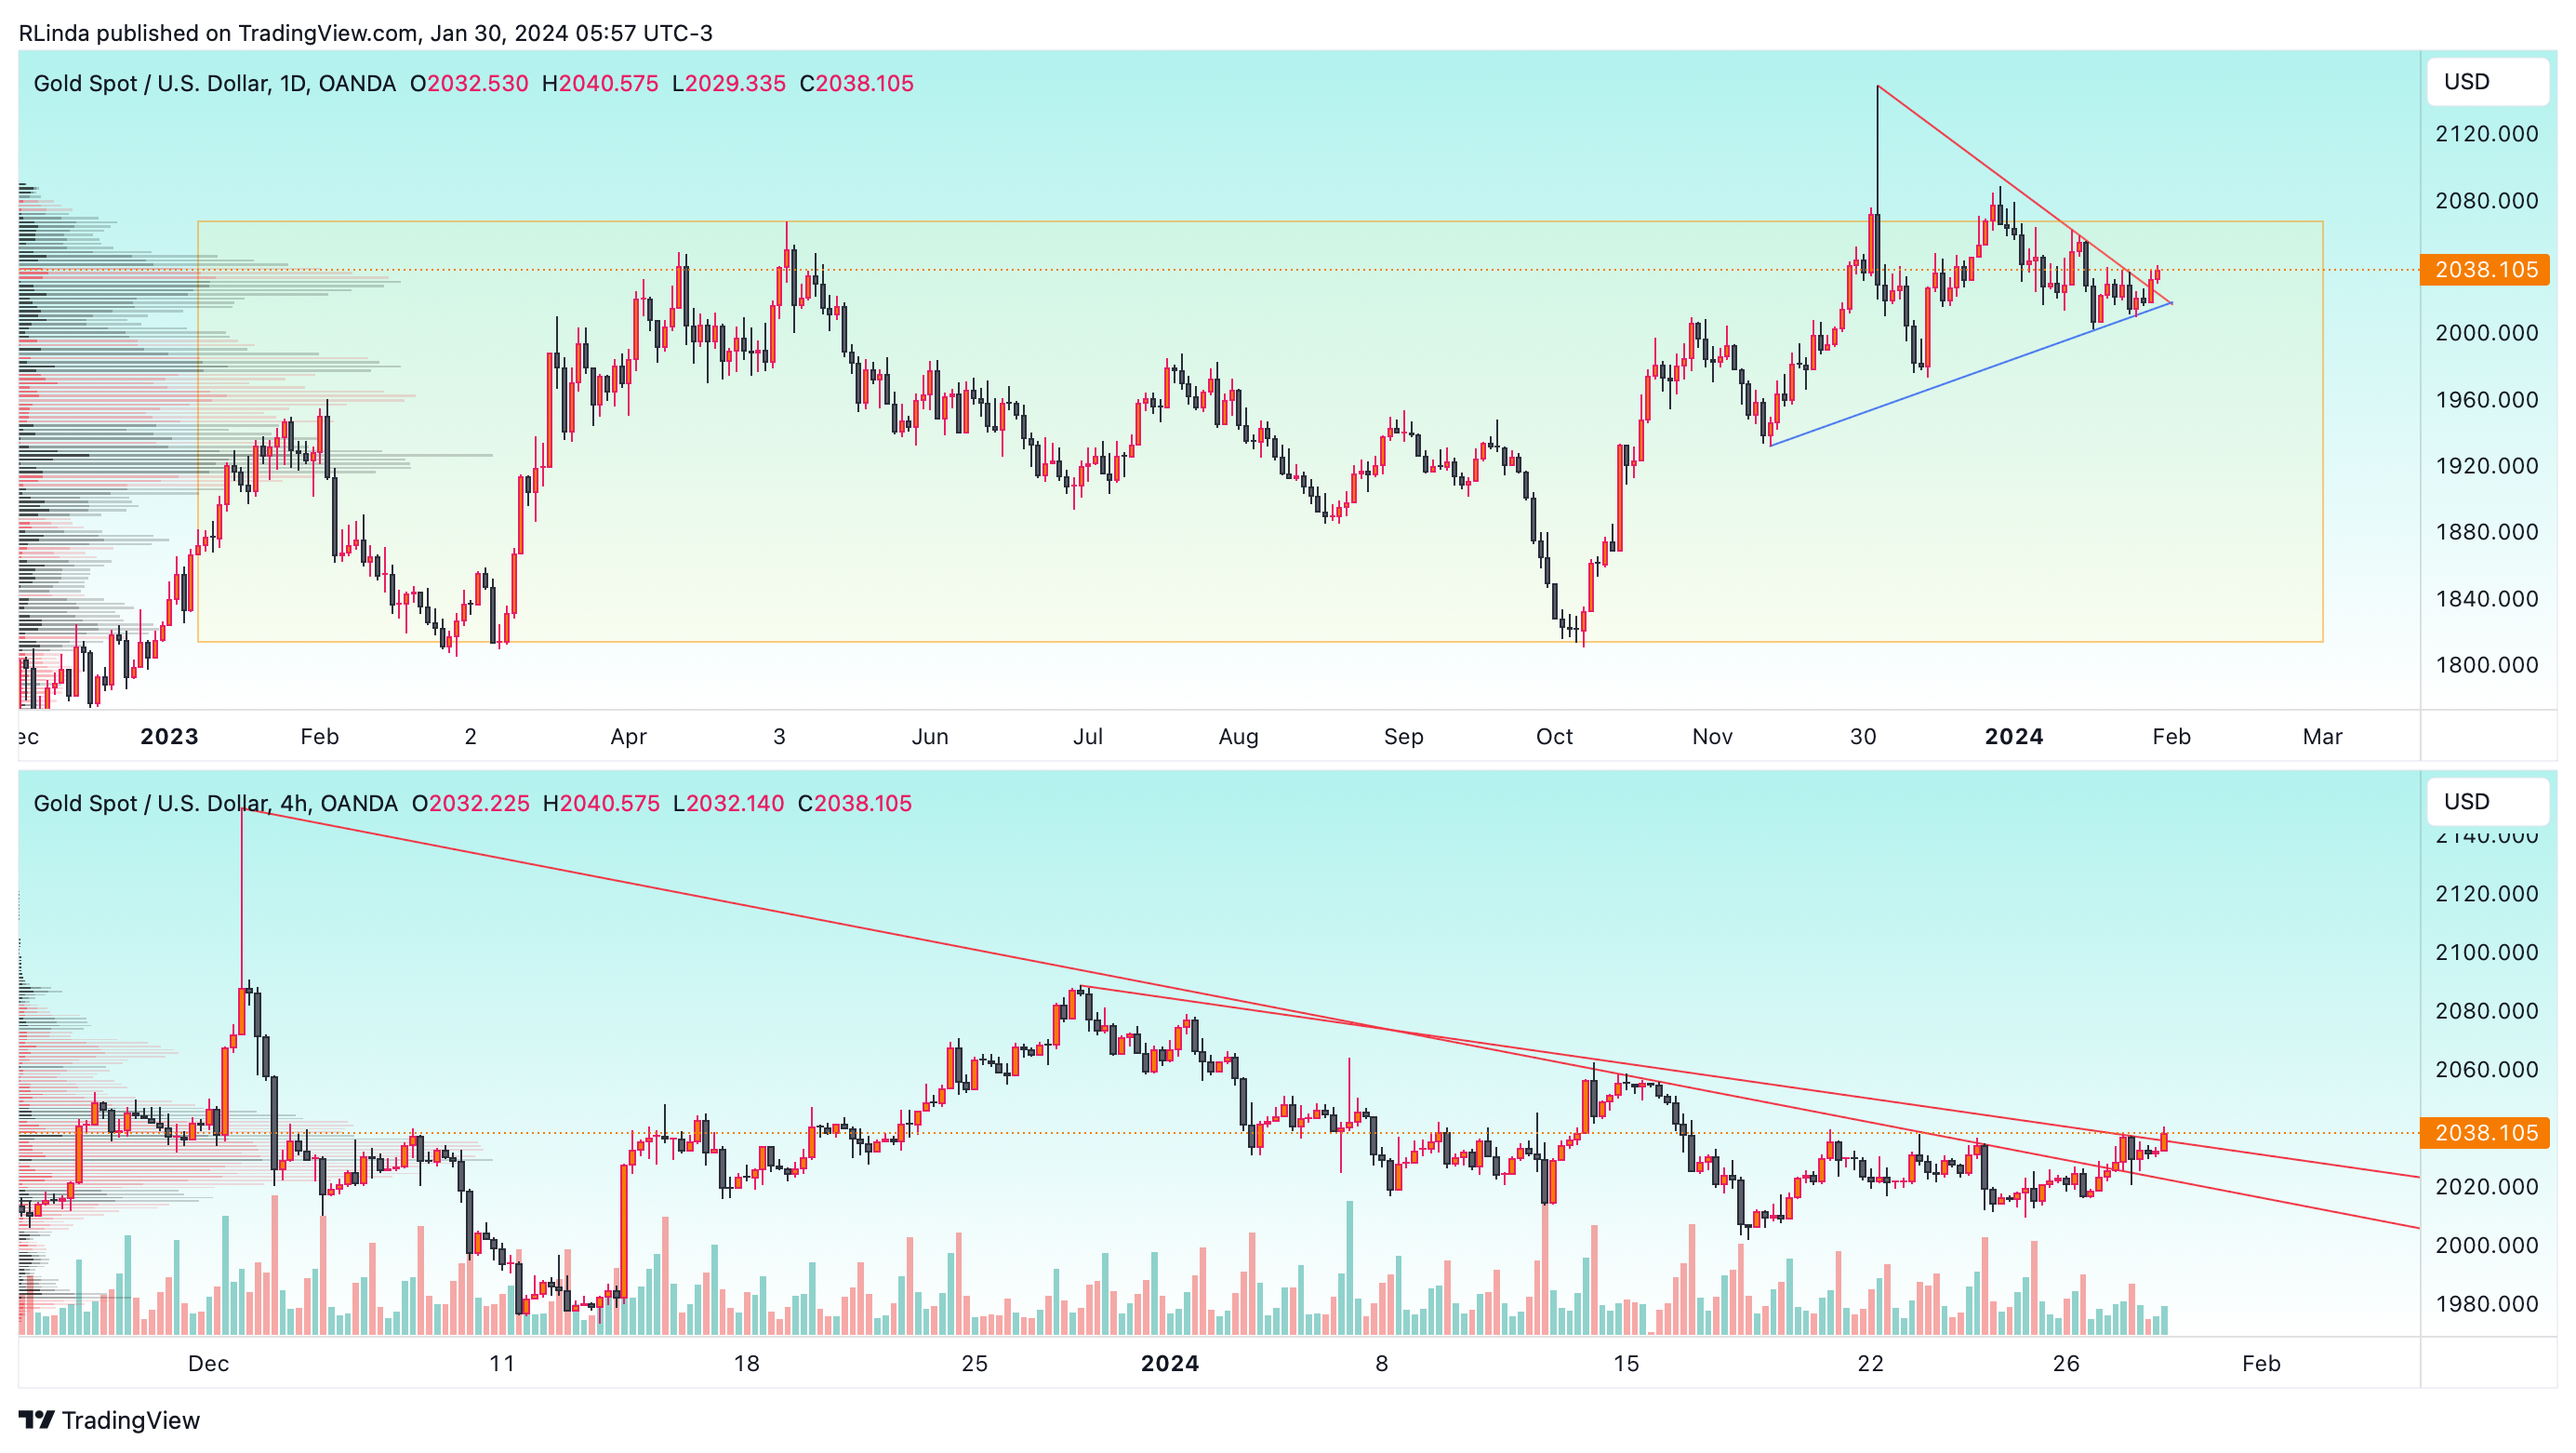The image size is (2576, 1453).
Task: Click the 4h chart high value H2040.575
Action: coord(602,803)
